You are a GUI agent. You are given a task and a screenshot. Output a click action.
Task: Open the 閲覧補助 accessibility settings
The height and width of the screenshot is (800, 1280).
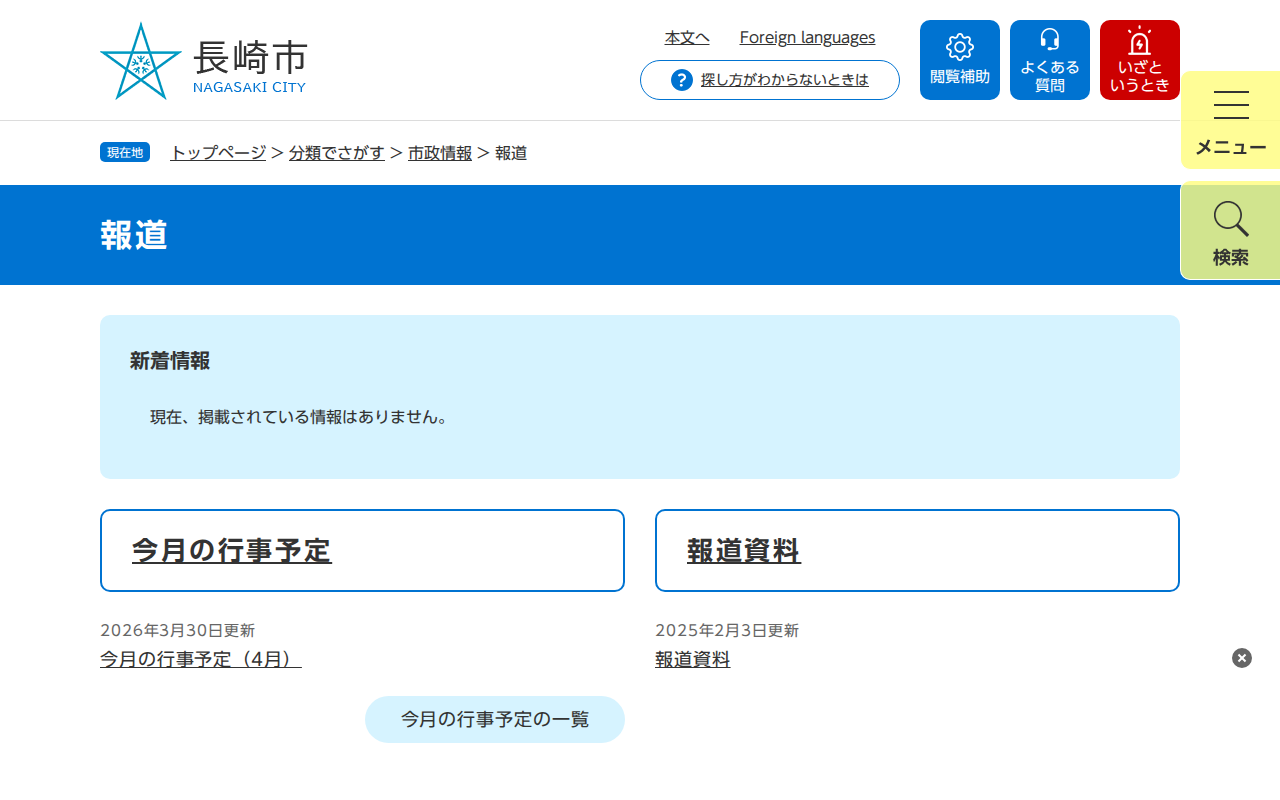pos(959,59)
